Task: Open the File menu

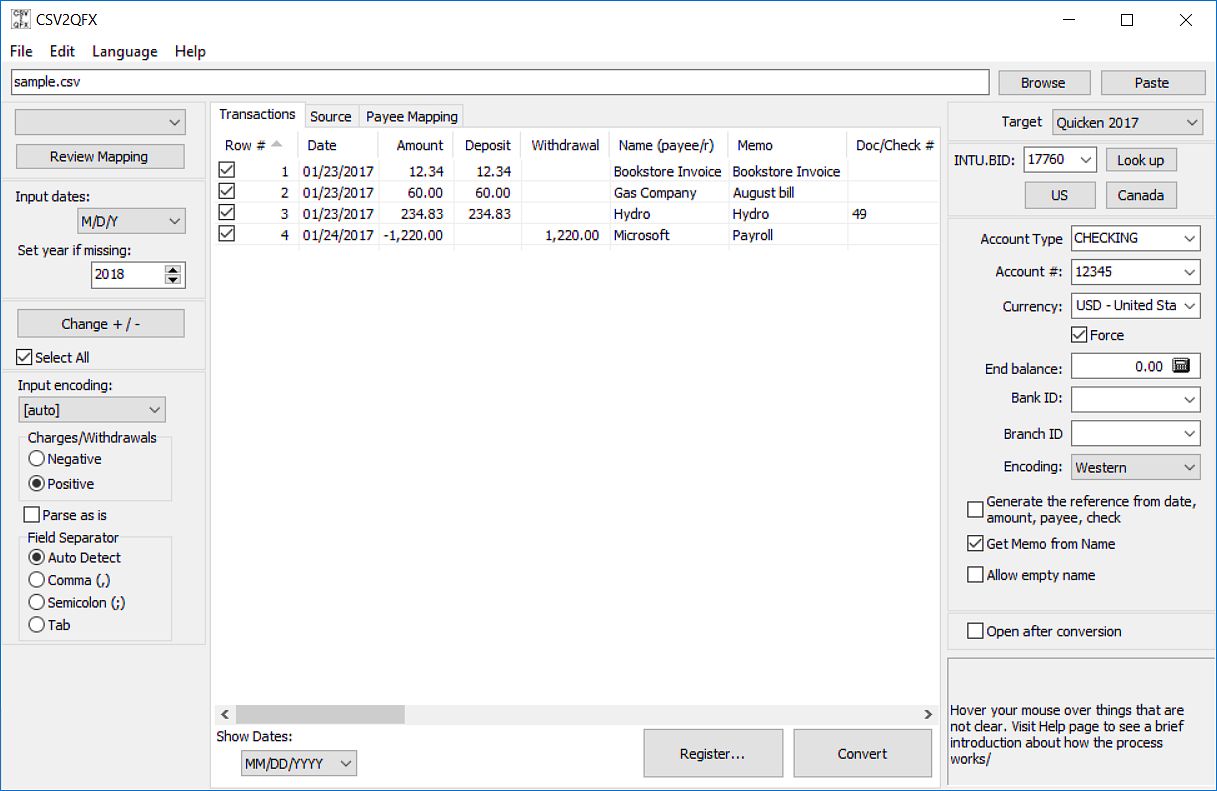Action: [21, 51]
